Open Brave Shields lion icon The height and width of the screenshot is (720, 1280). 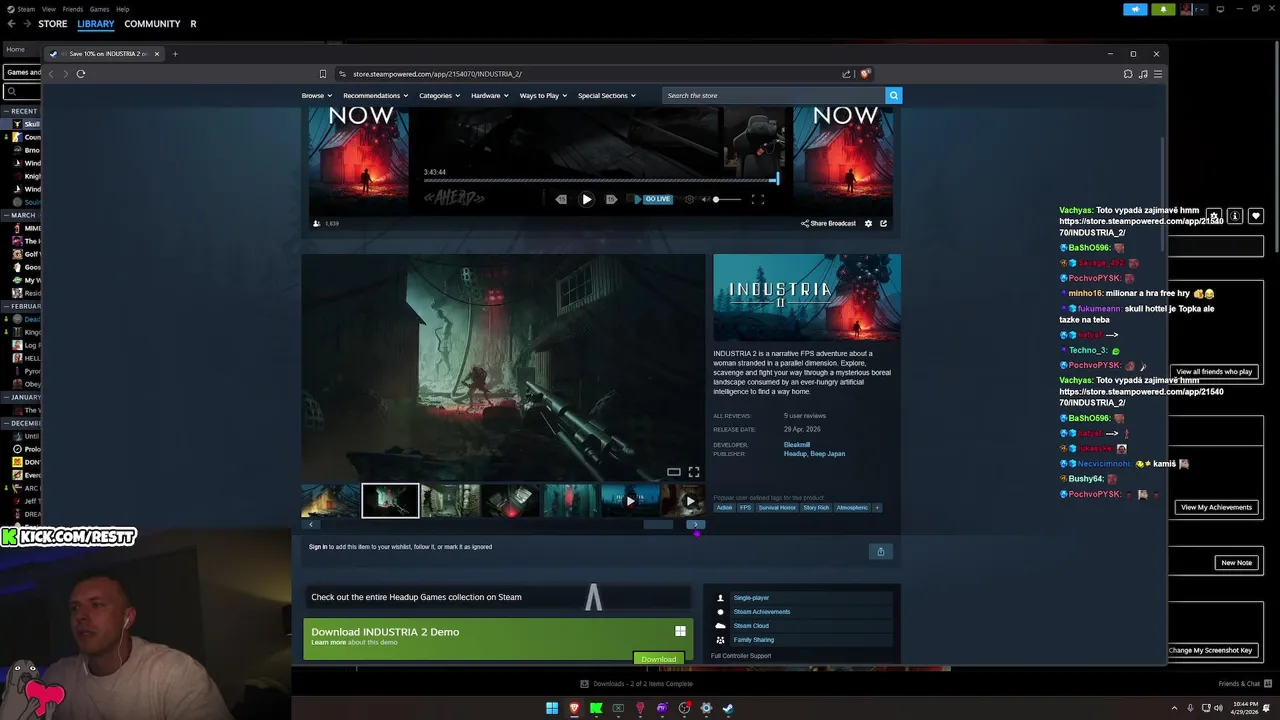pos(865,74)
